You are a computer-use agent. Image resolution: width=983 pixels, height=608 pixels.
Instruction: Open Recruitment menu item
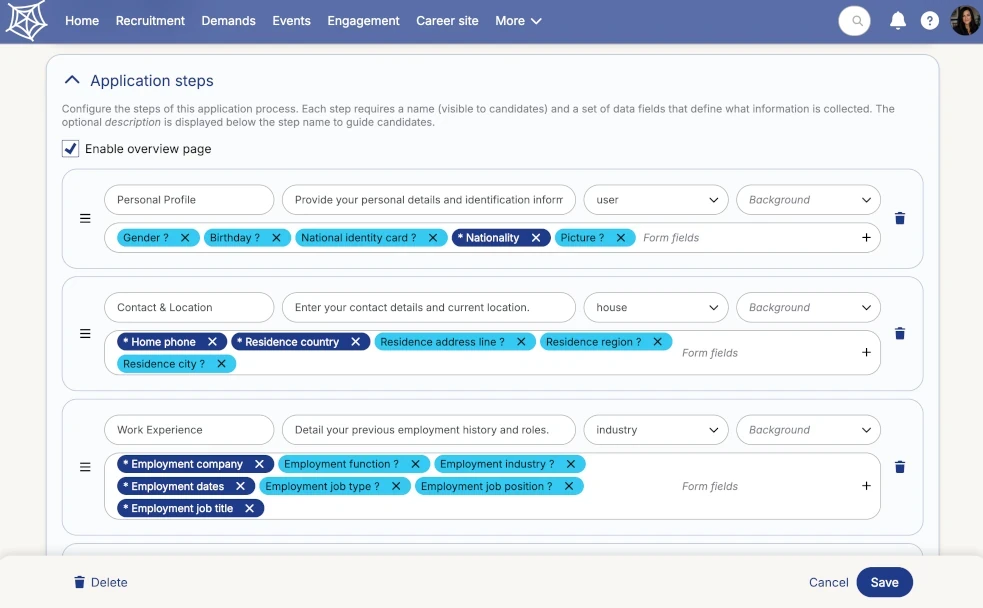pos(150,21)
